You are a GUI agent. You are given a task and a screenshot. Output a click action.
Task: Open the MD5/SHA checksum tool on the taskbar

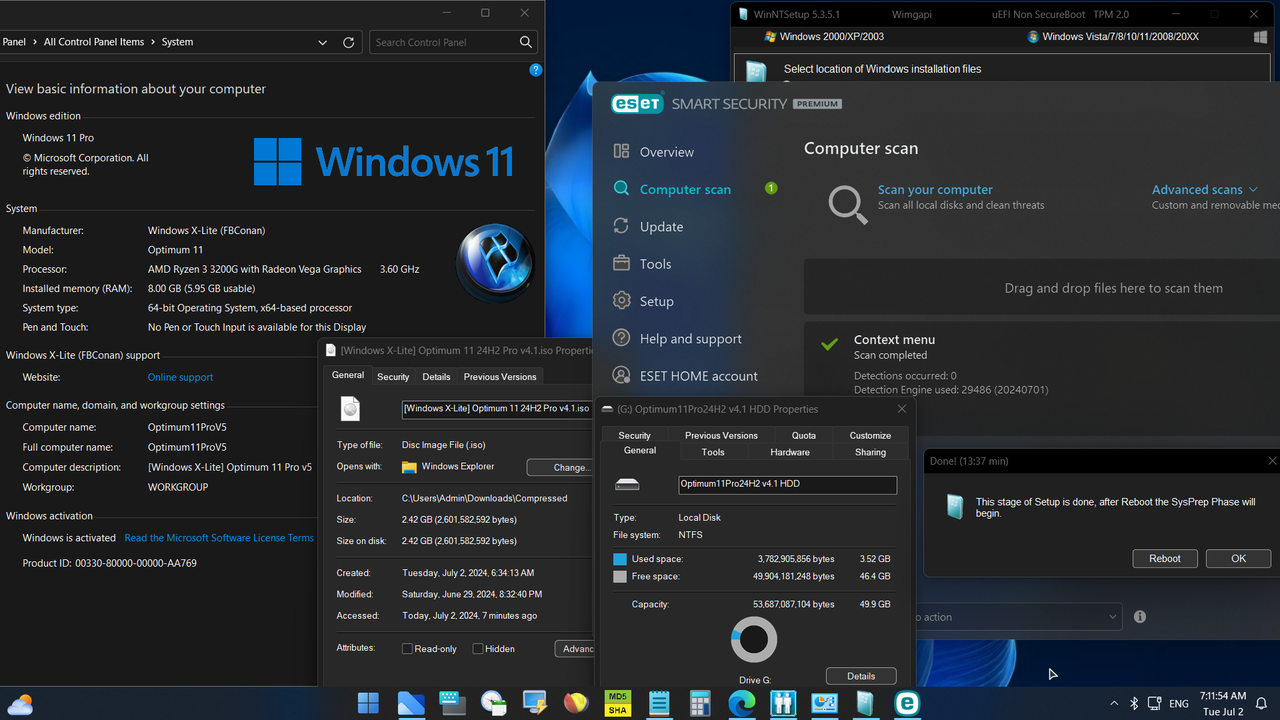coord(617,703)
